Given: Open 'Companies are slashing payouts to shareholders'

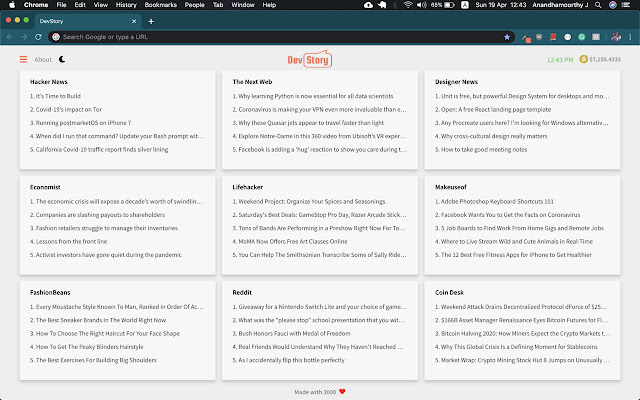Looking at the screenshot, I should [x=97, y=215].
